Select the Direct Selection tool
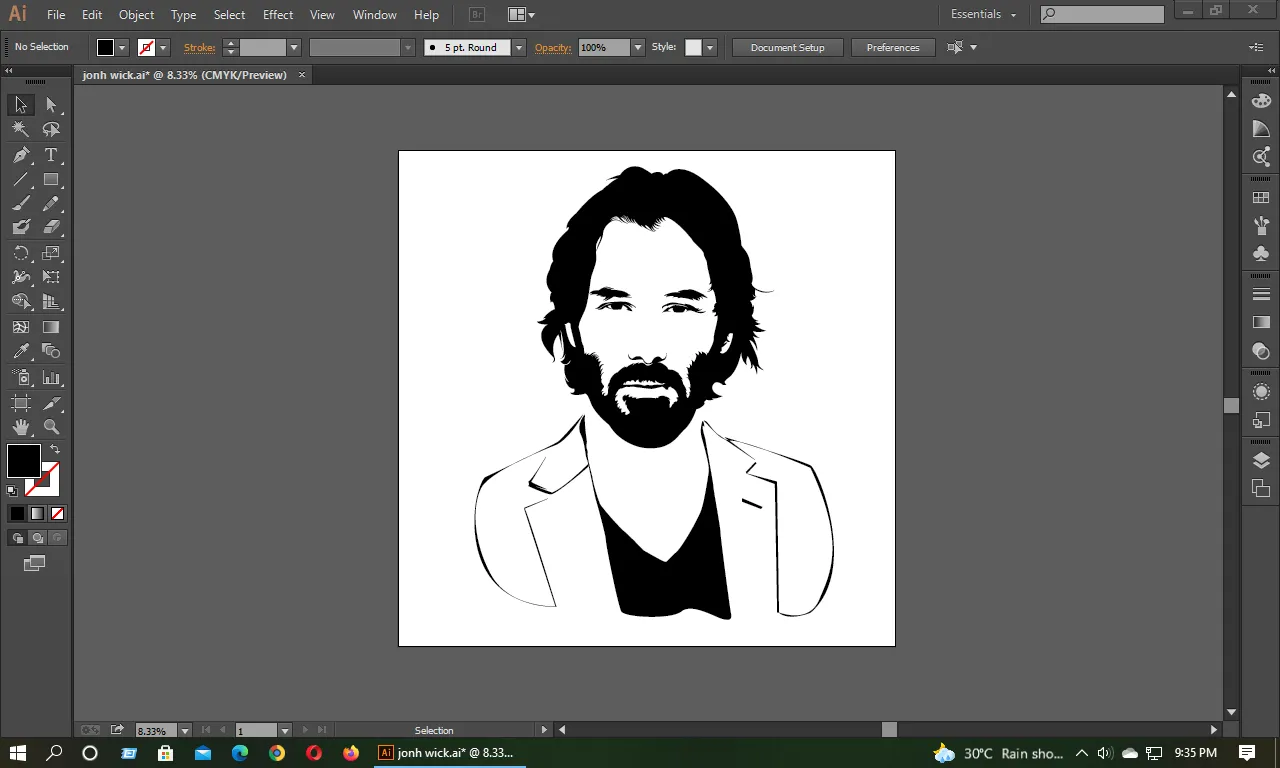 point(51,105)
